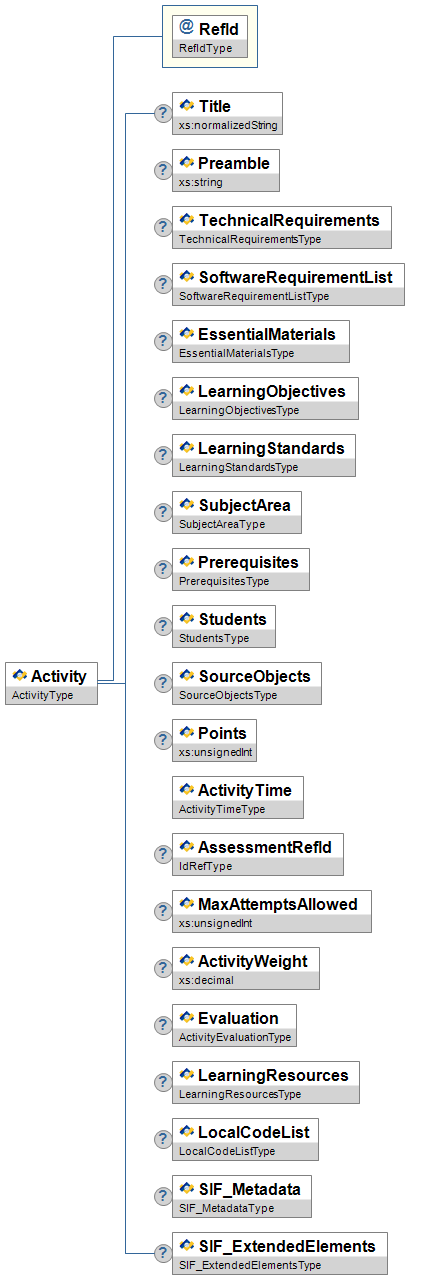Click the question mark icon beside SubjectArea
Screen dimensions: 427x1279
[163, 512]
